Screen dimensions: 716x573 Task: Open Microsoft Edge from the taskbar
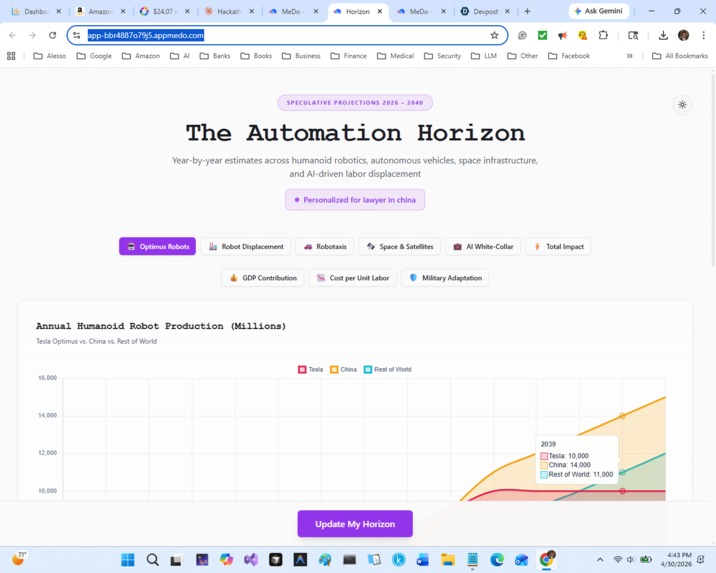point(497,559)
